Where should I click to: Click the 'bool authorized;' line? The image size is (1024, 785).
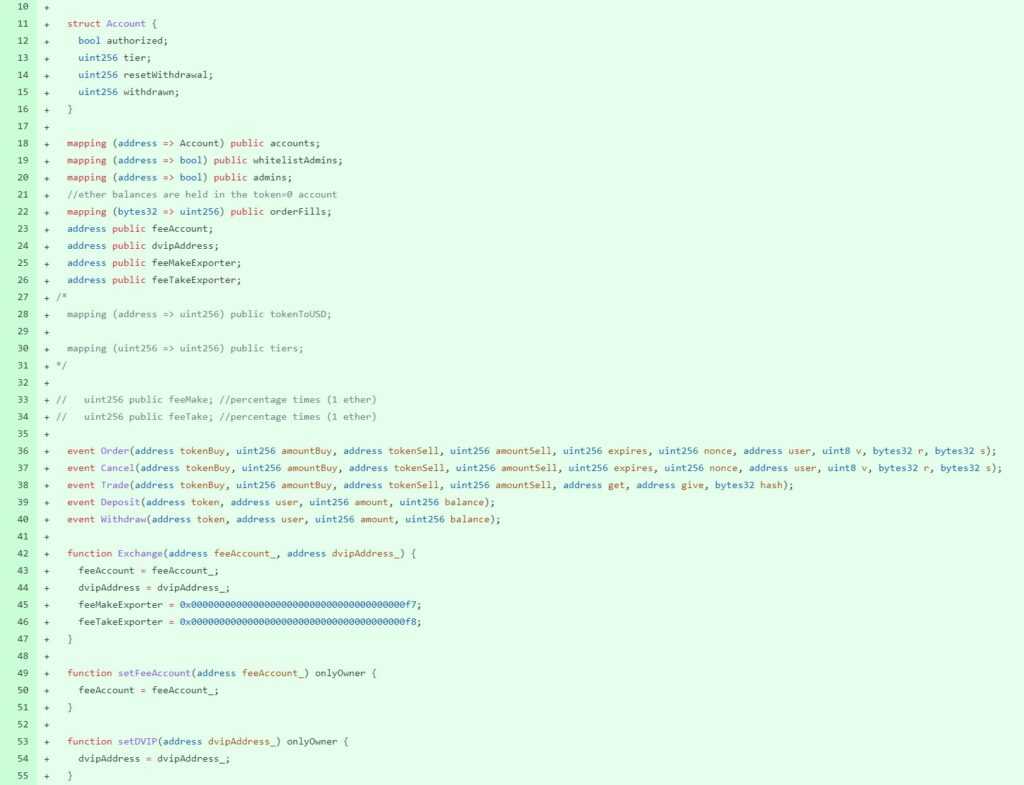click(x=123, y=40)
